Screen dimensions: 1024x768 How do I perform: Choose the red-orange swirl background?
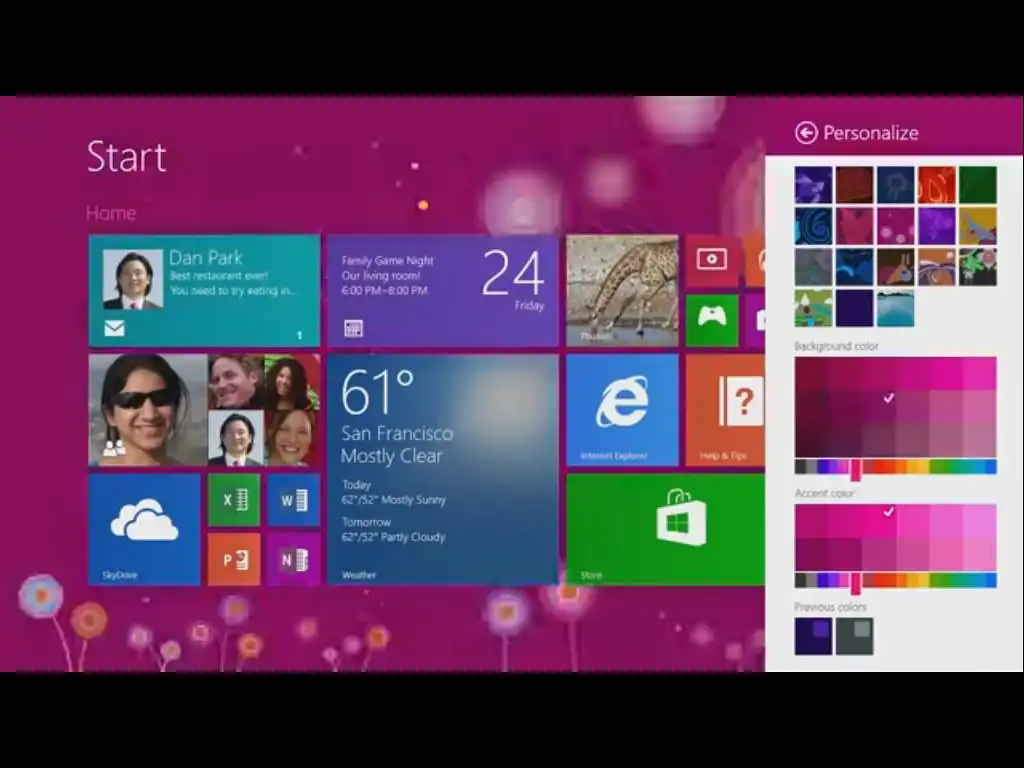(936, 185)
